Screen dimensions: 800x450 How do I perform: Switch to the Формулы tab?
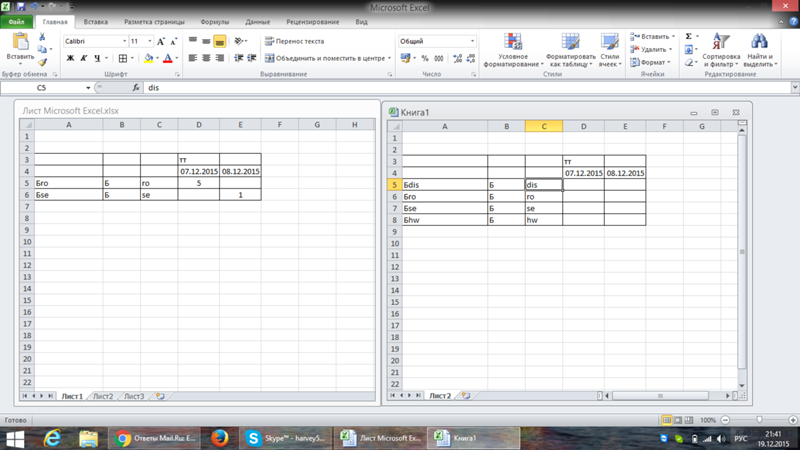click(214, 22)
